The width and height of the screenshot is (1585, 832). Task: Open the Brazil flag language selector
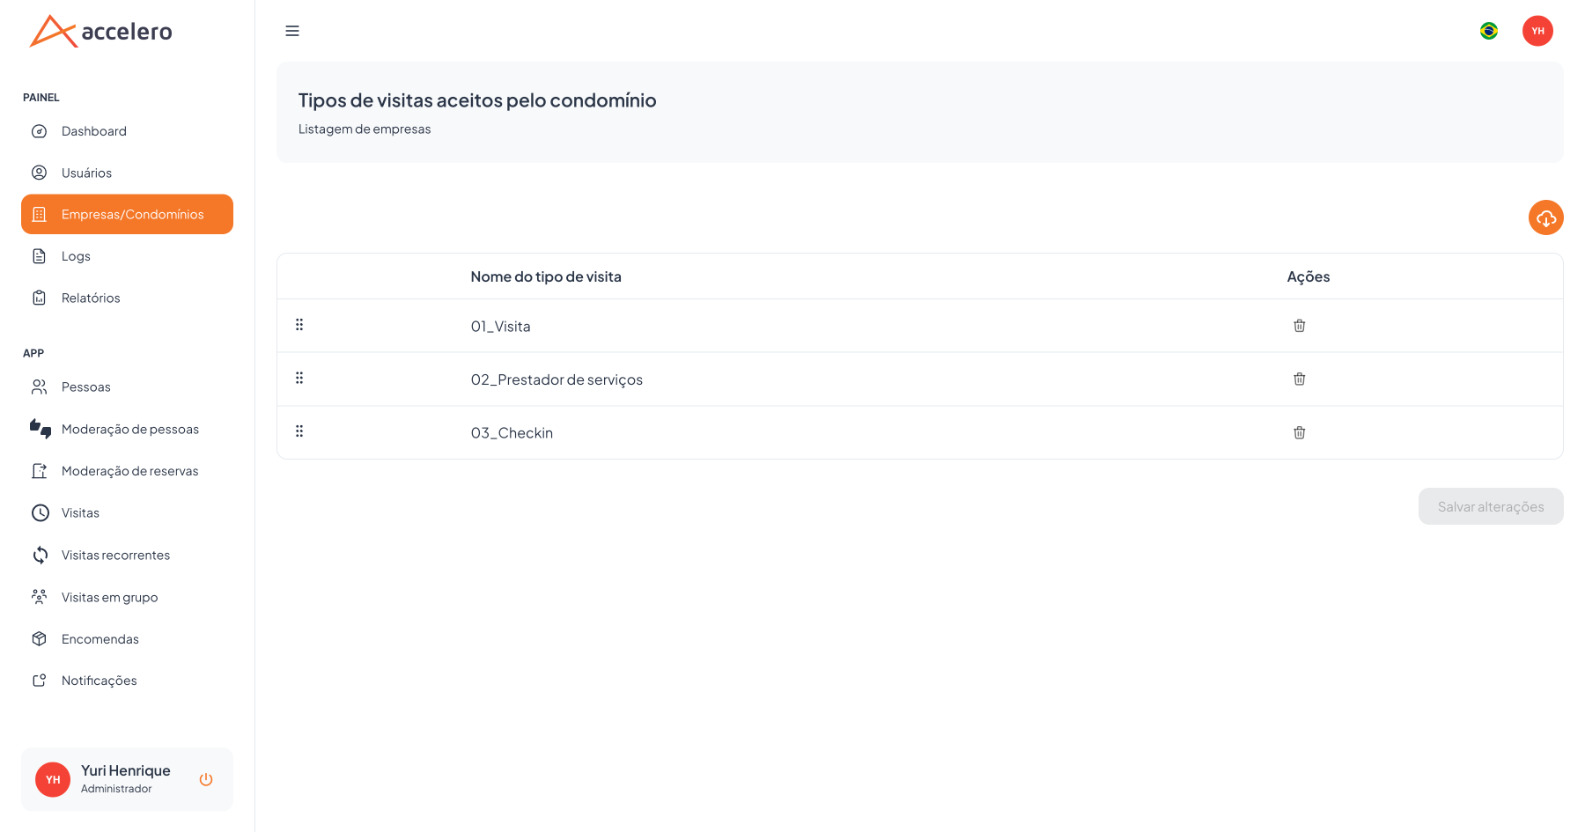tap(1488, 31)
